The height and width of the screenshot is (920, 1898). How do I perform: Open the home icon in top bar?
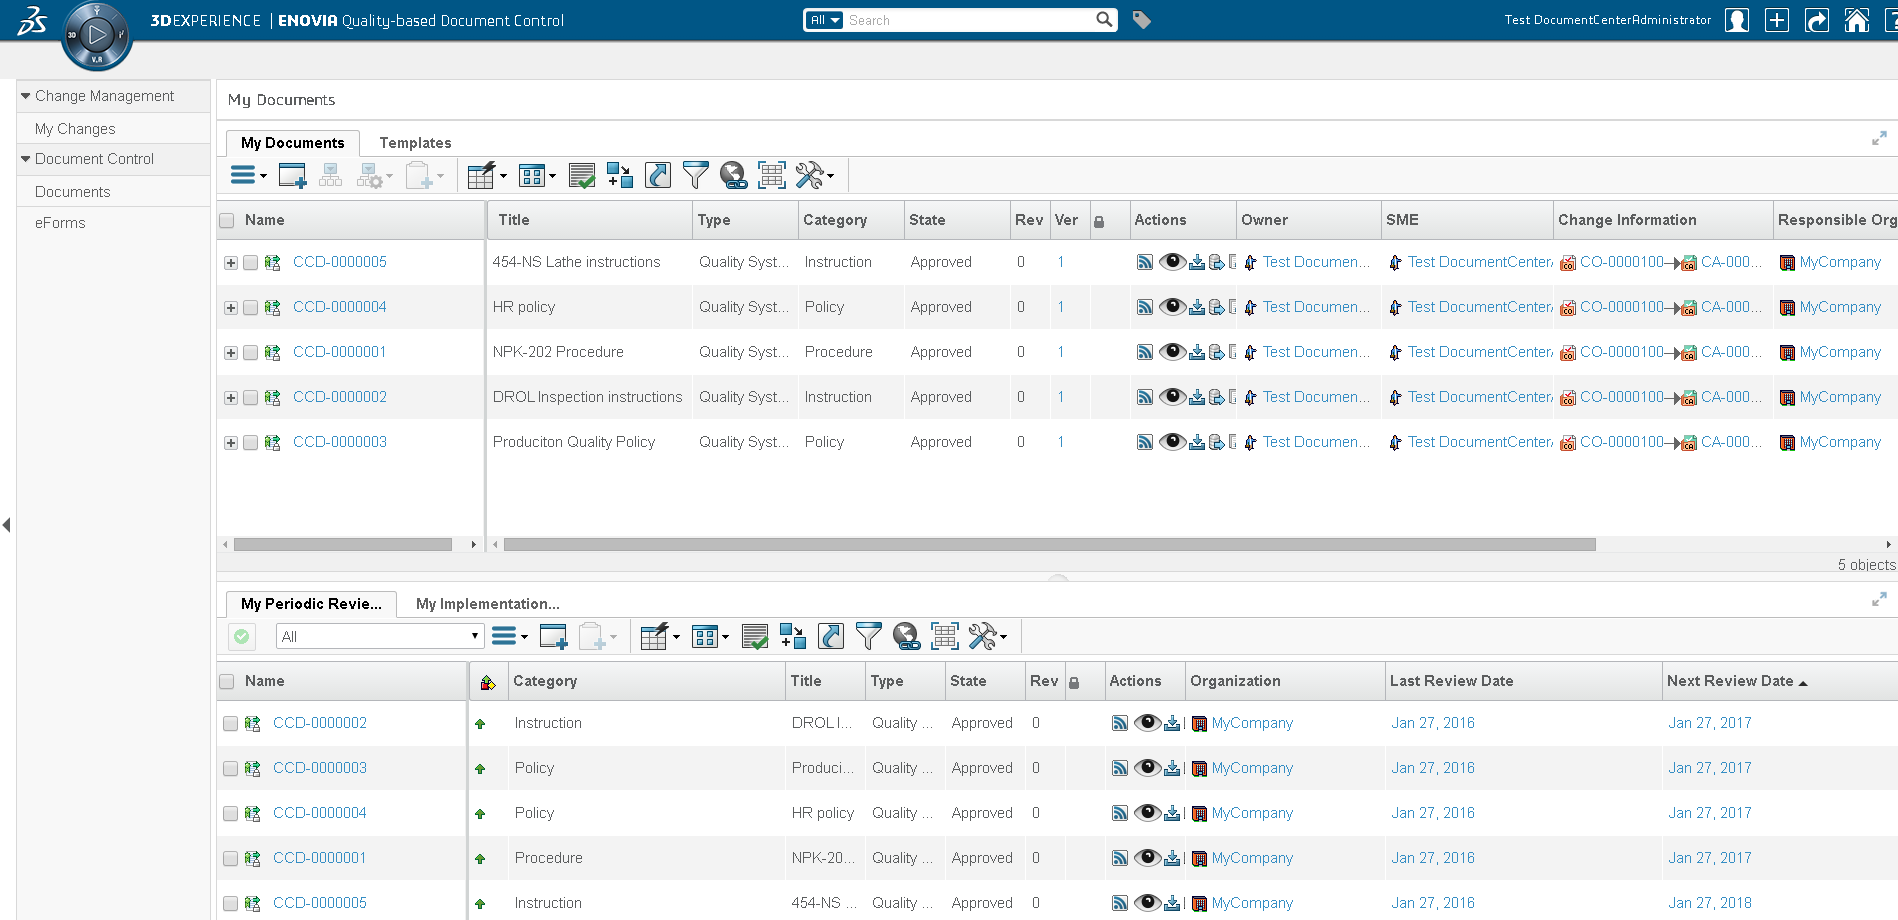1856,20
